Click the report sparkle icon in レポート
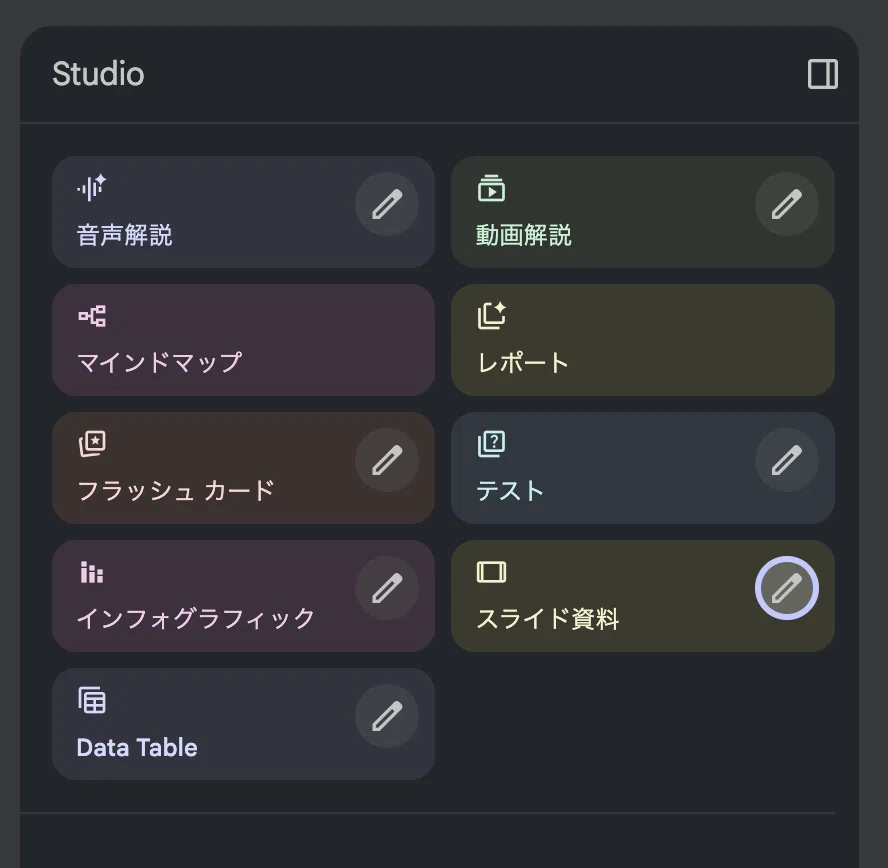This screenshot has height=868, width=888. tap(491, 316)
